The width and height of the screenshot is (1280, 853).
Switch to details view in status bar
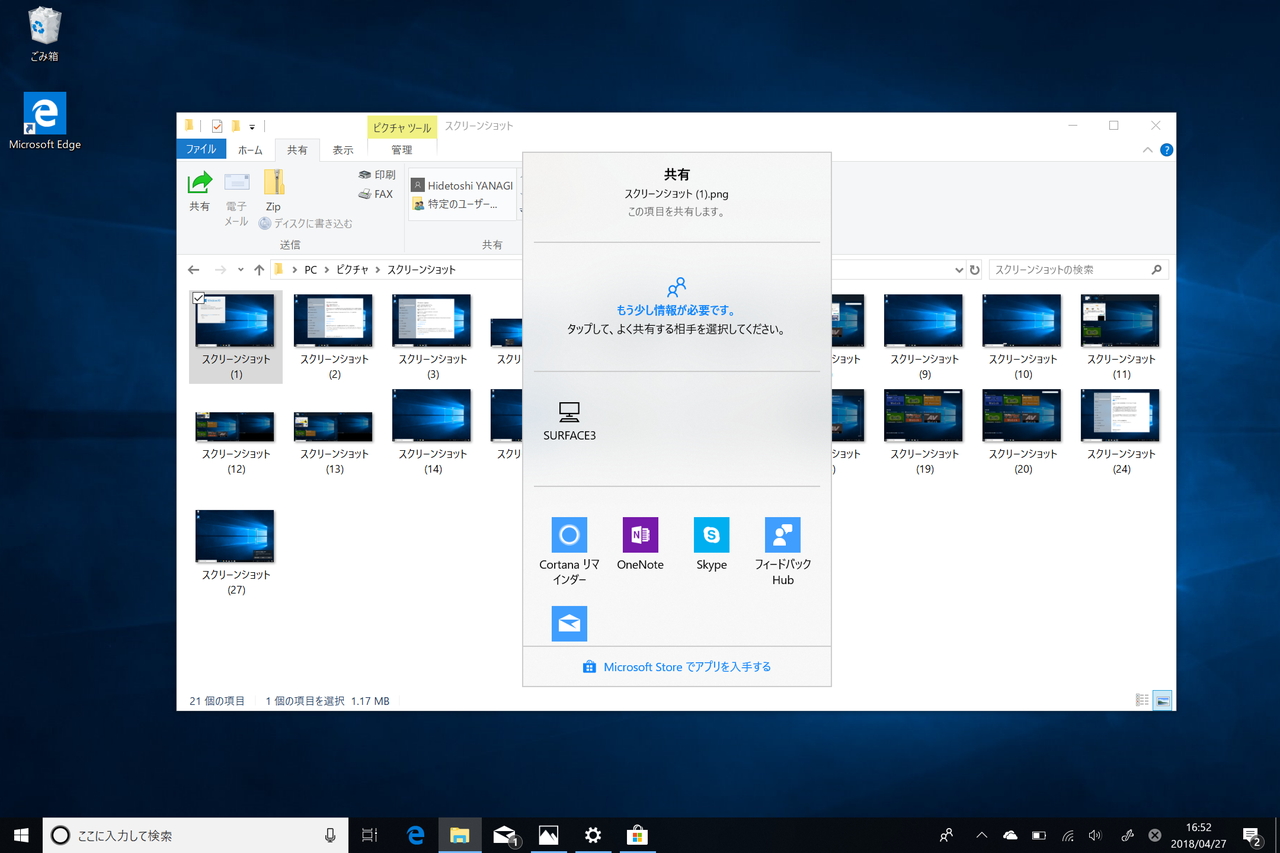(x=1142, y=701)
